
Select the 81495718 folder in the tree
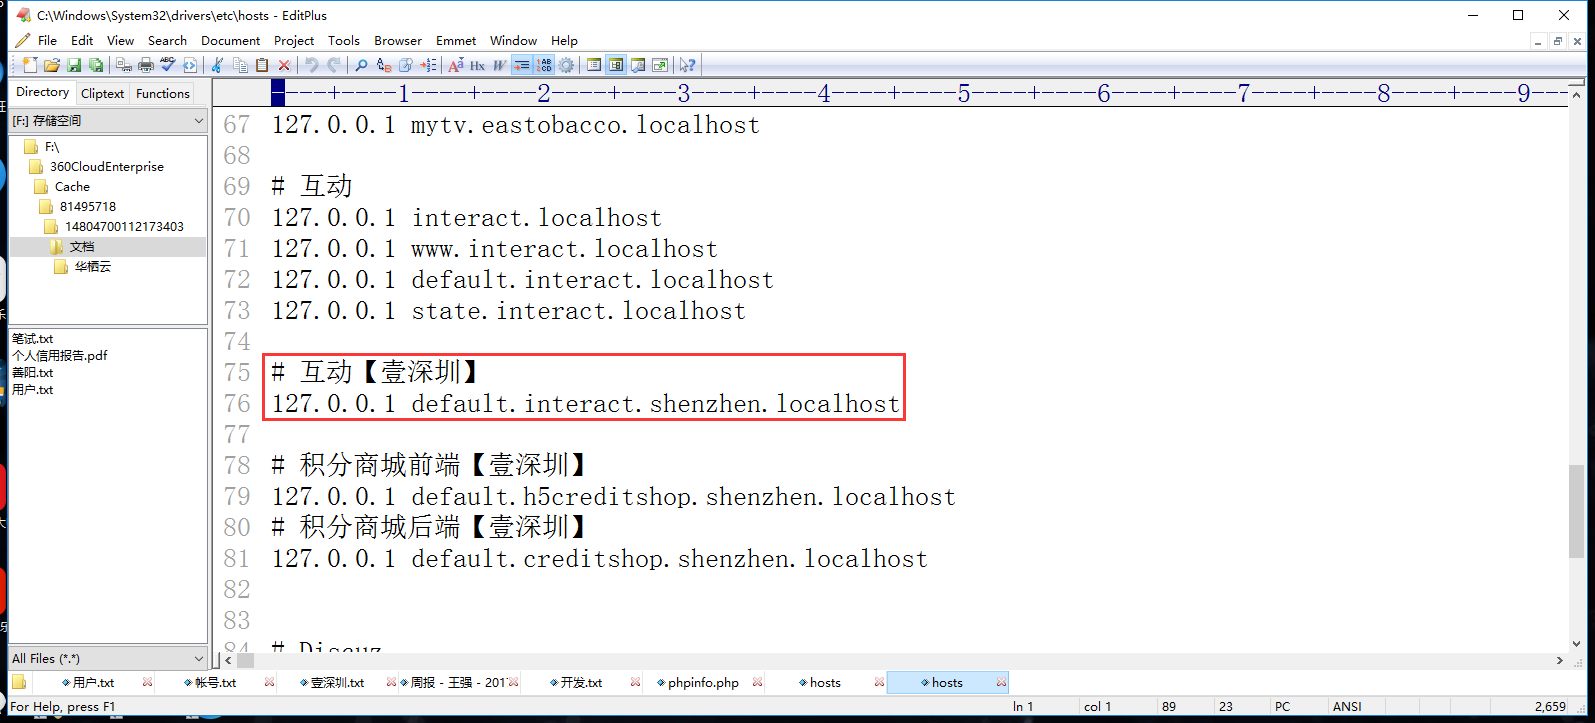(88, 207)
